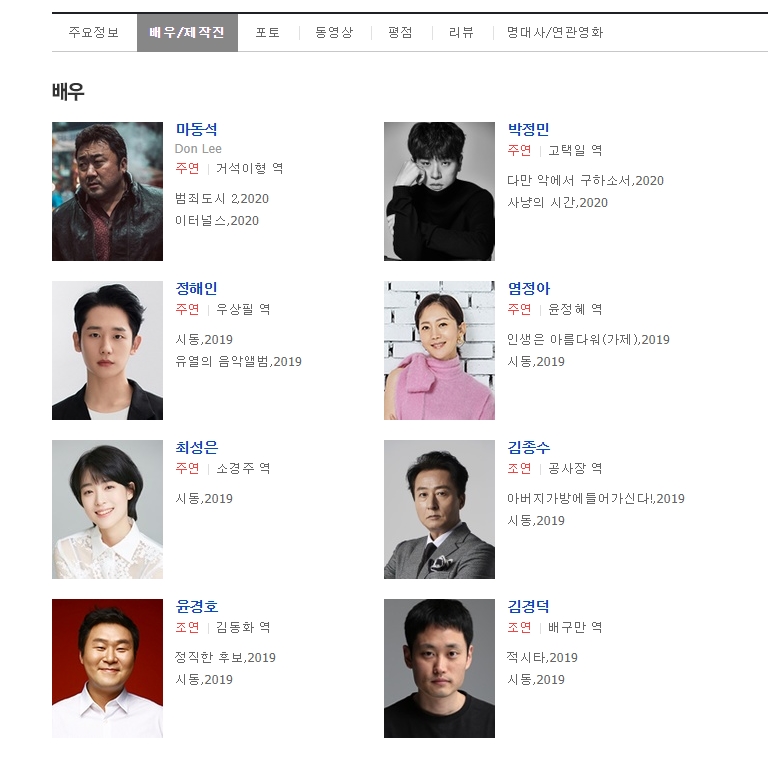
Task: Open 박정민 black-and-white portrait thumbnail
Action: pyautogui.click(x=439, y=192)
